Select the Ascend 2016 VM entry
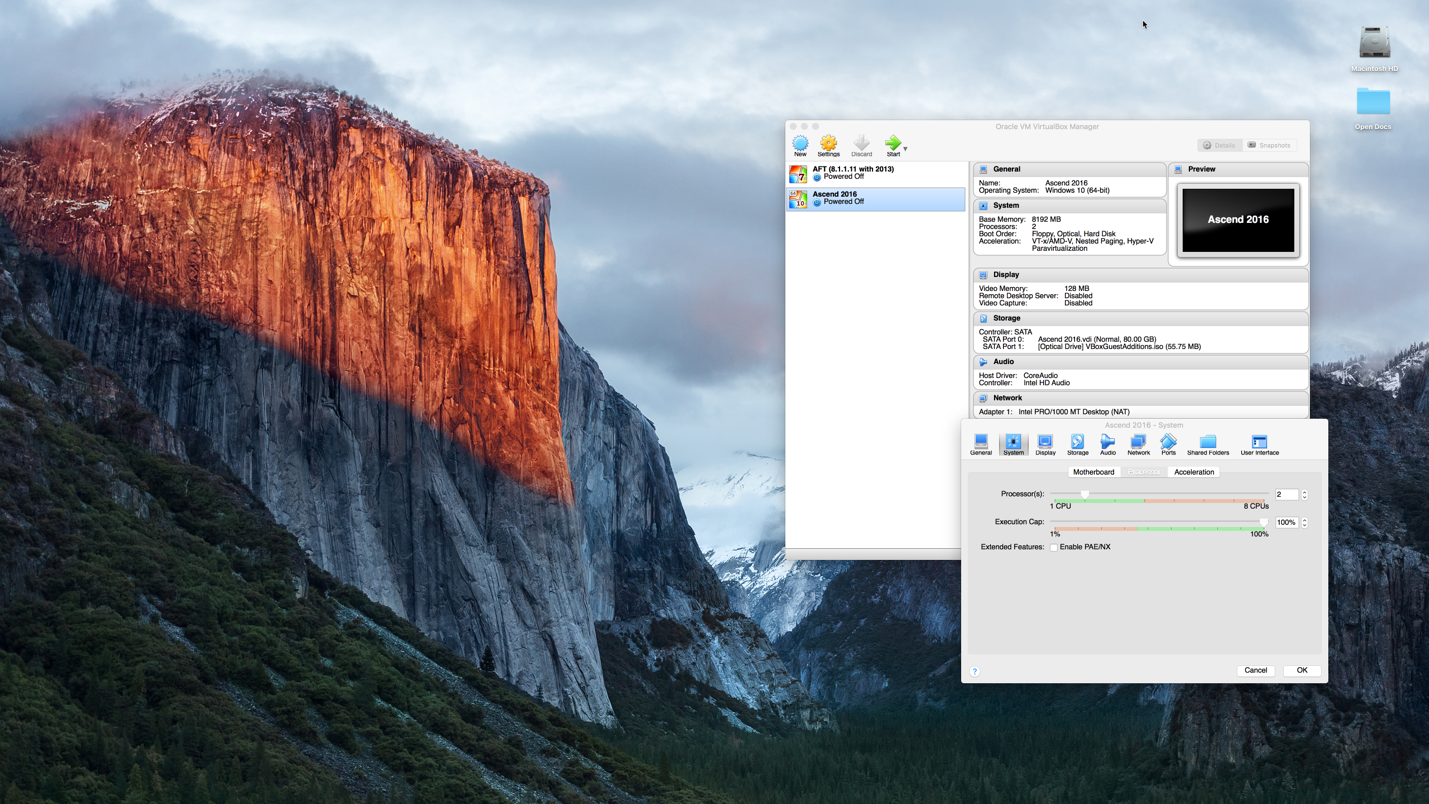Image resolution: width=1429 pixels, height=804 pixels. pos(876,198)
